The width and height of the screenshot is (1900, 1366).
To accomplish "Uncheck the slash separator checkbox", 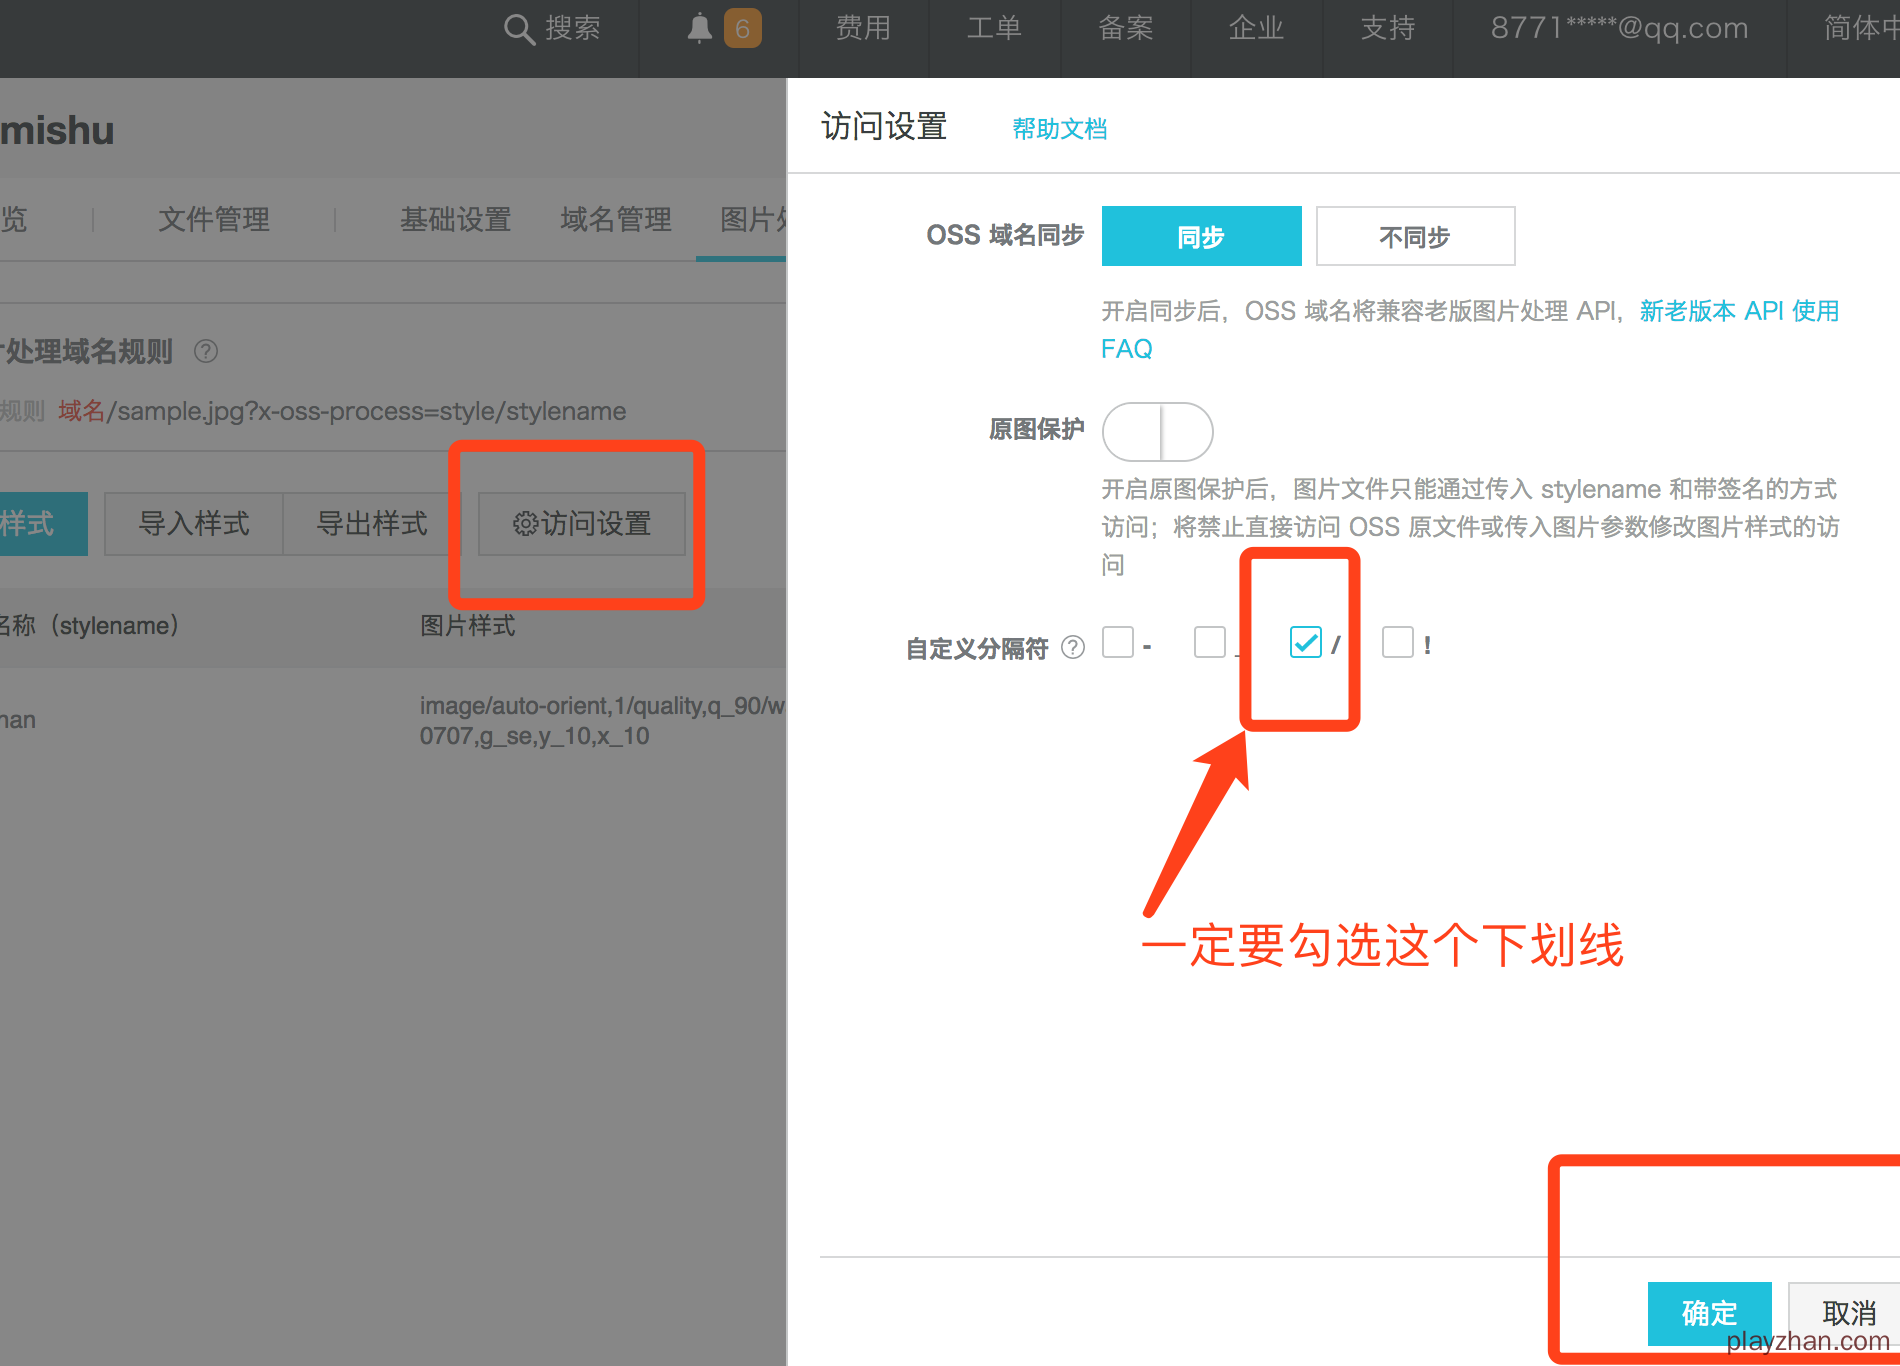I will (1305, 643).
